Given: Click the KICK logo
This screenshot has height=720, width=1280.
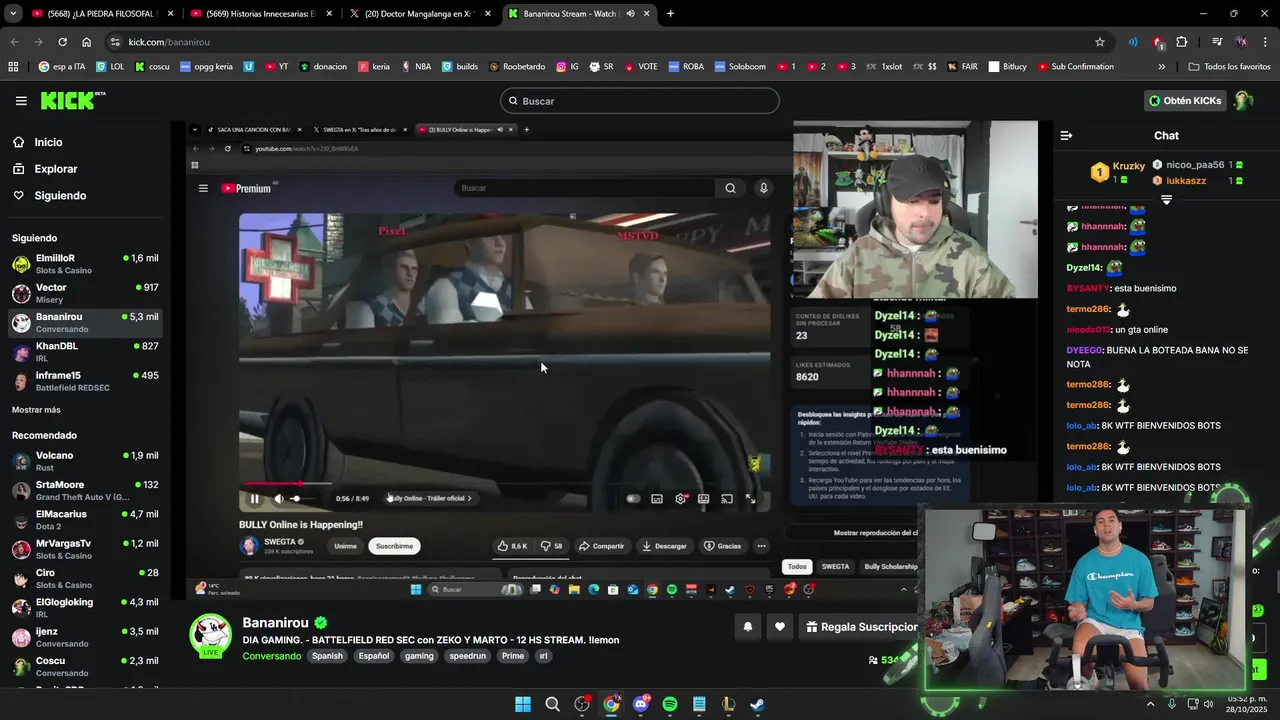Looking at the screenshot, I should (x=72, y=100).
